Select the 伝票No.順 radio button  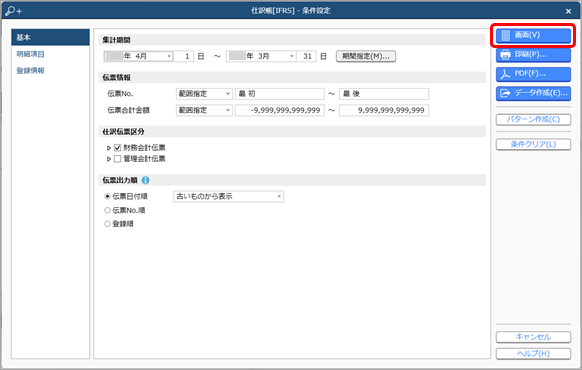(x=107, y=210)
